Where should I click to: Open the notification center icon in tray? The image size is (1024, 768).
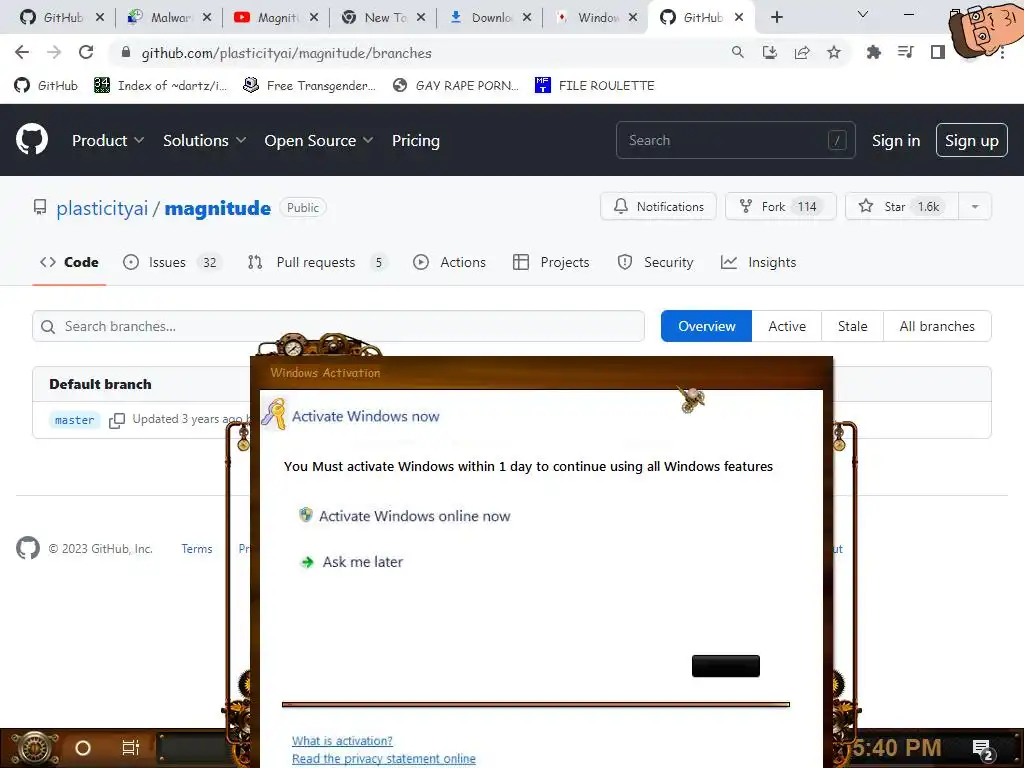982,749
